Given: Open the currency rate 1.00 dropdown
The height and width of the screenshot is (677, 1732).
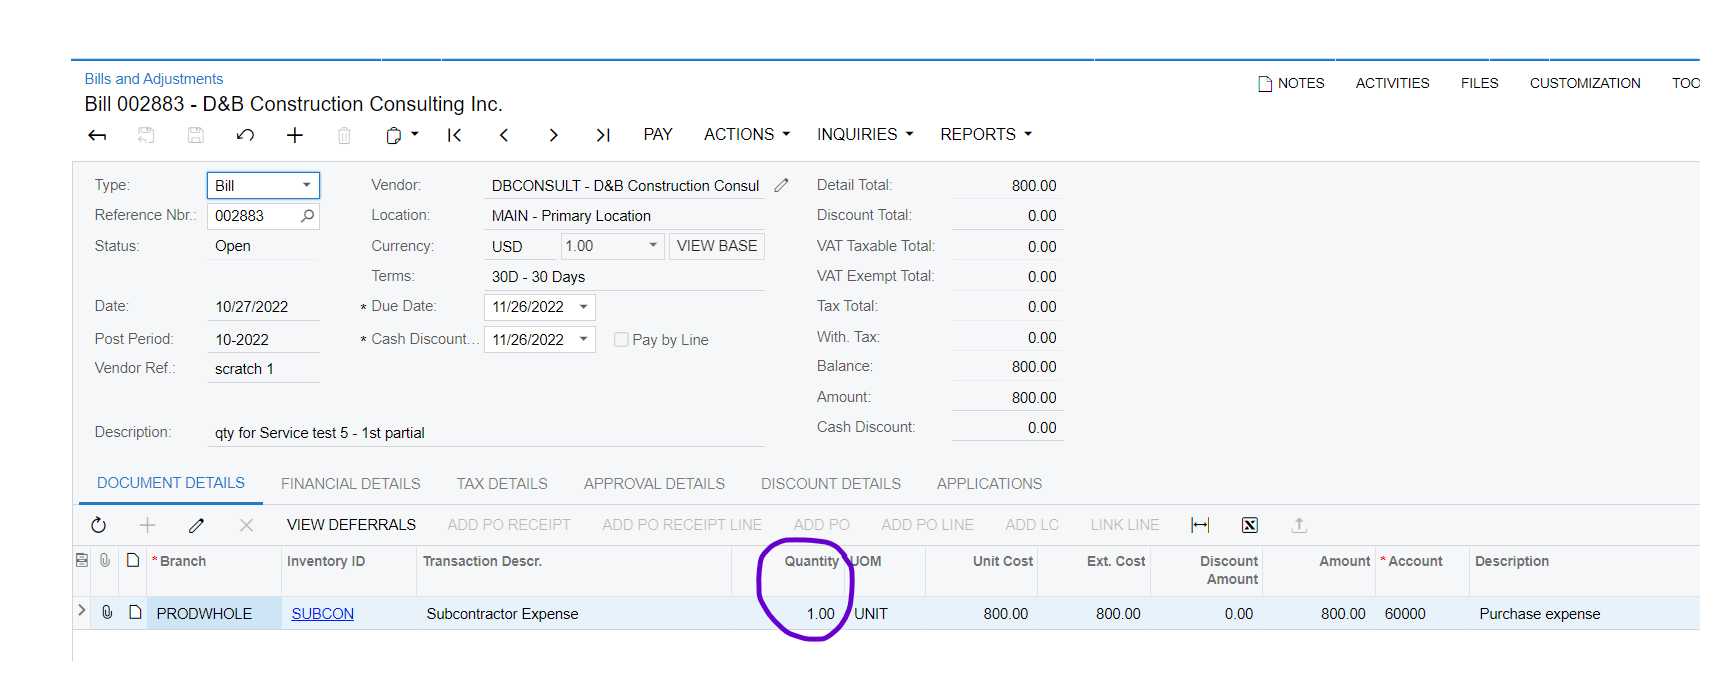Looking at the screenshot, I should pos(653,245).
